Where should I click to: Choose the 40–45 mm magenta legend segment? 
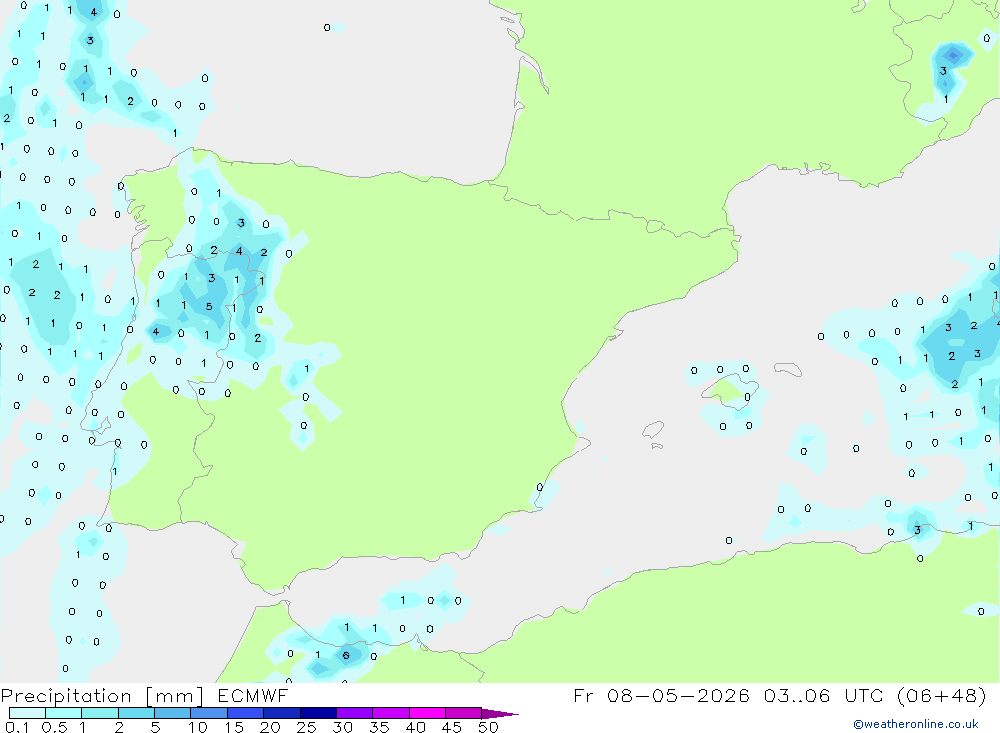click(x=427, y=713)
